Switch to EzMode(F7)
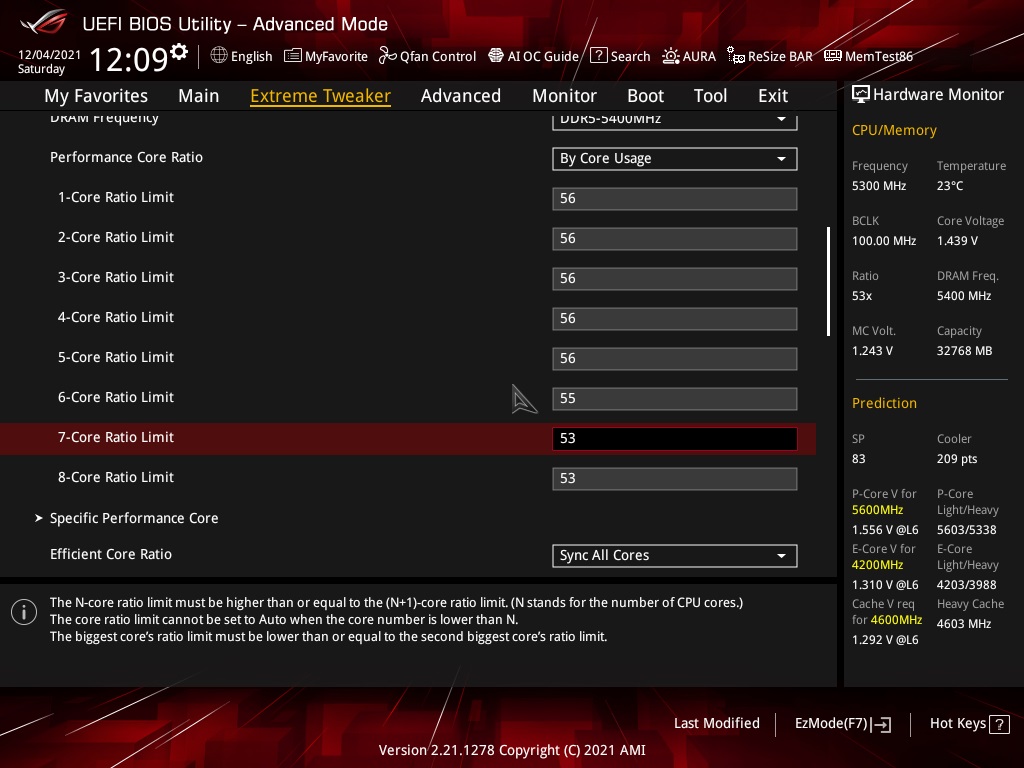The image size is (1024, 768). (842, 724)
